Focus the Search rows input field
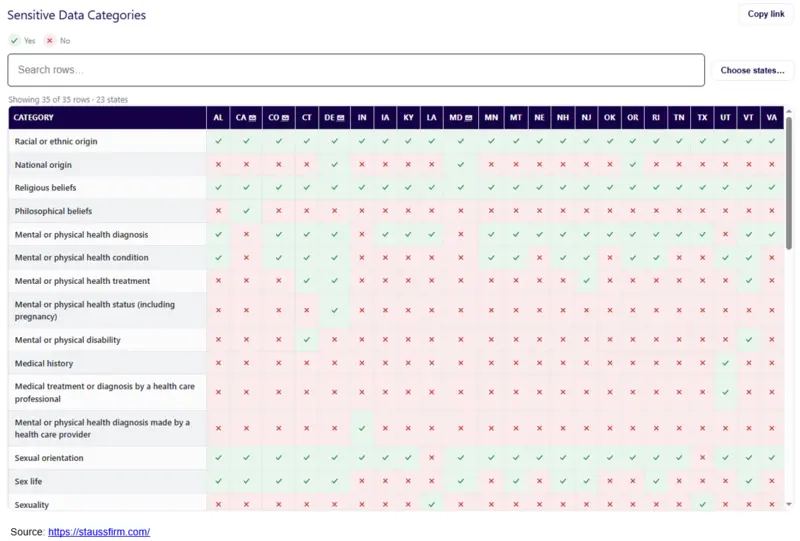Image resolution: width=800 pixels, height=541 pixels. pyautogui.click(x=356, y=70)
